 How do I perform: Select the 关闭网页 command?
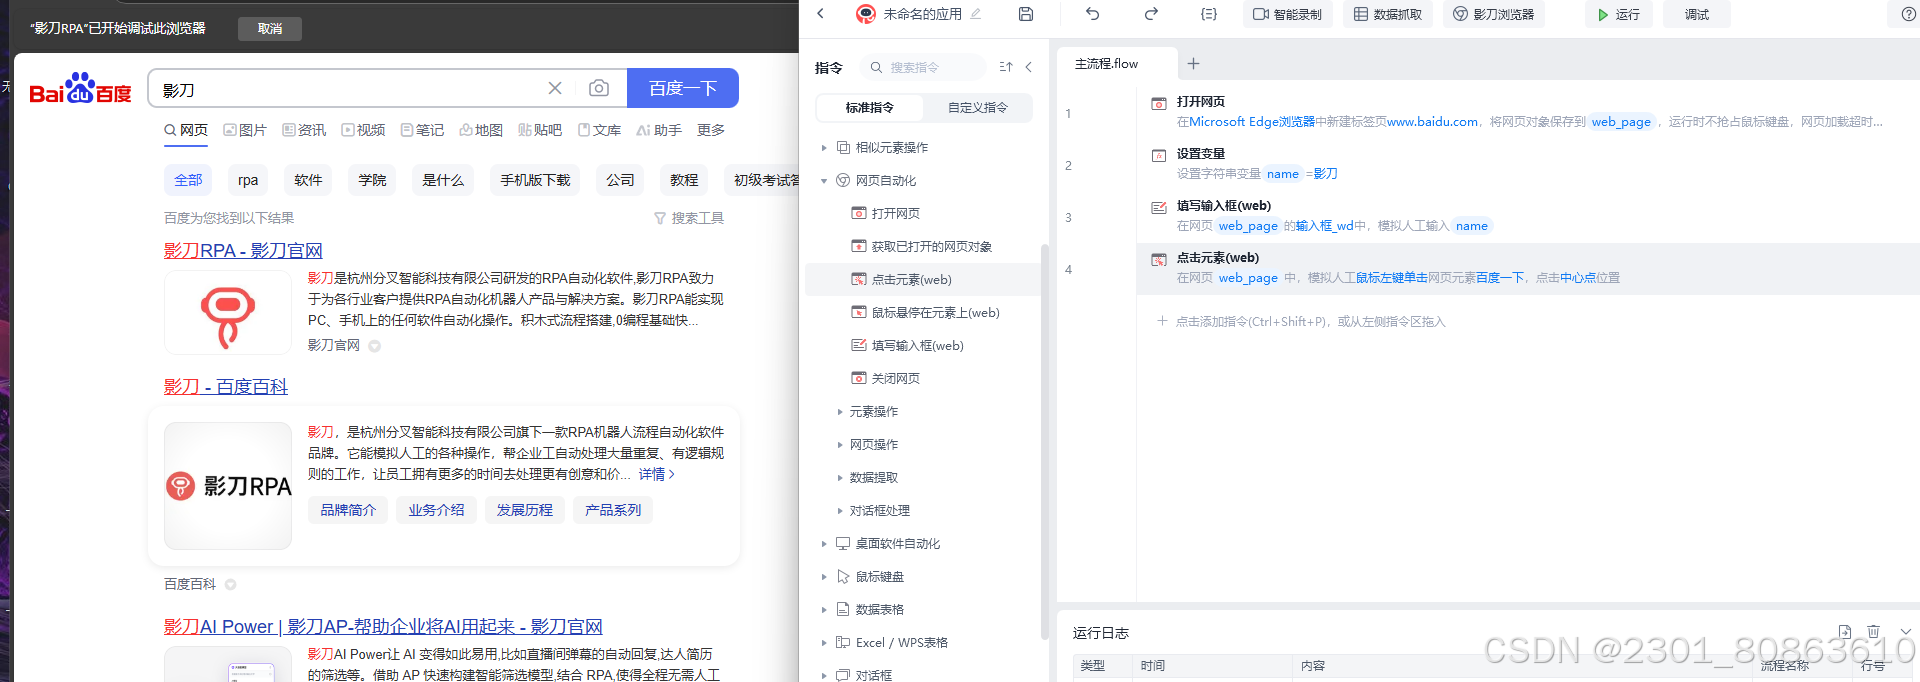(x=895, y=378)
